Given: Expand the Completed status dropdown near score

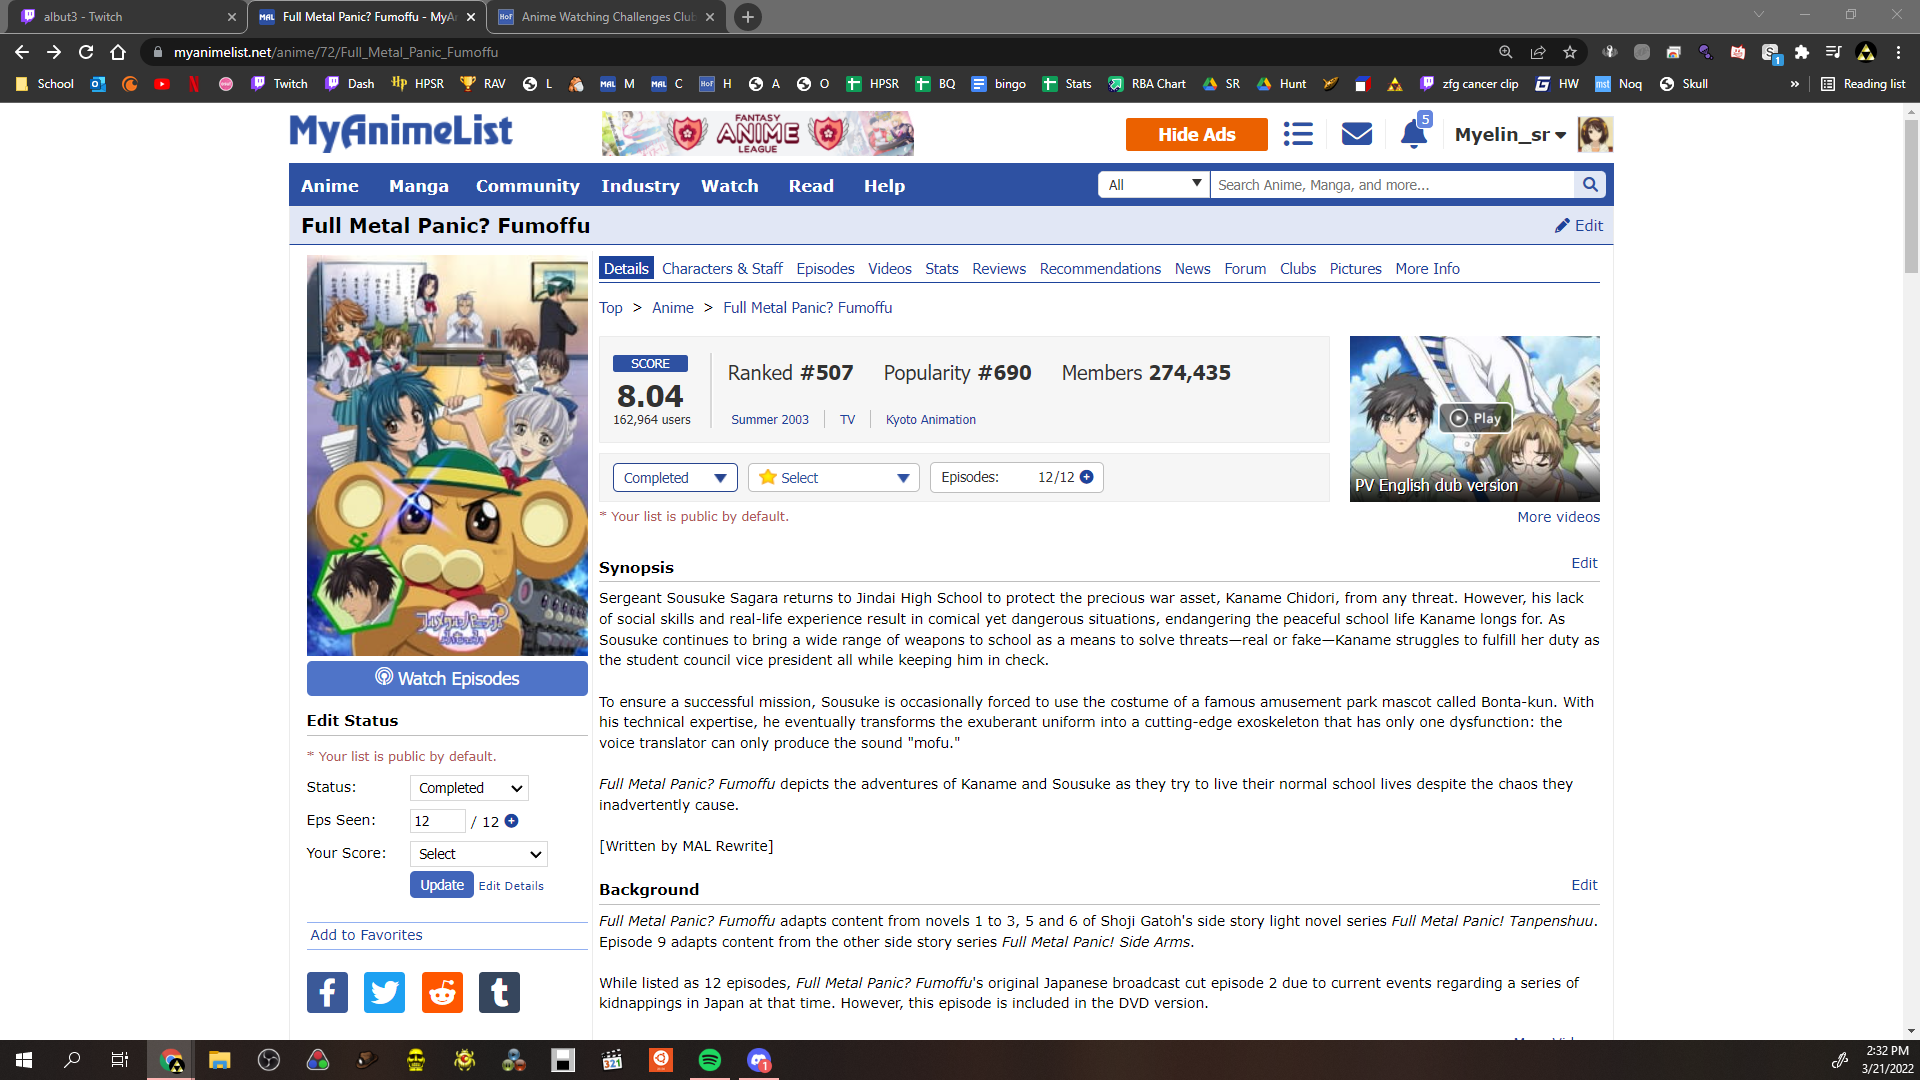Looking at the screenshot, I should pos(674,478).
